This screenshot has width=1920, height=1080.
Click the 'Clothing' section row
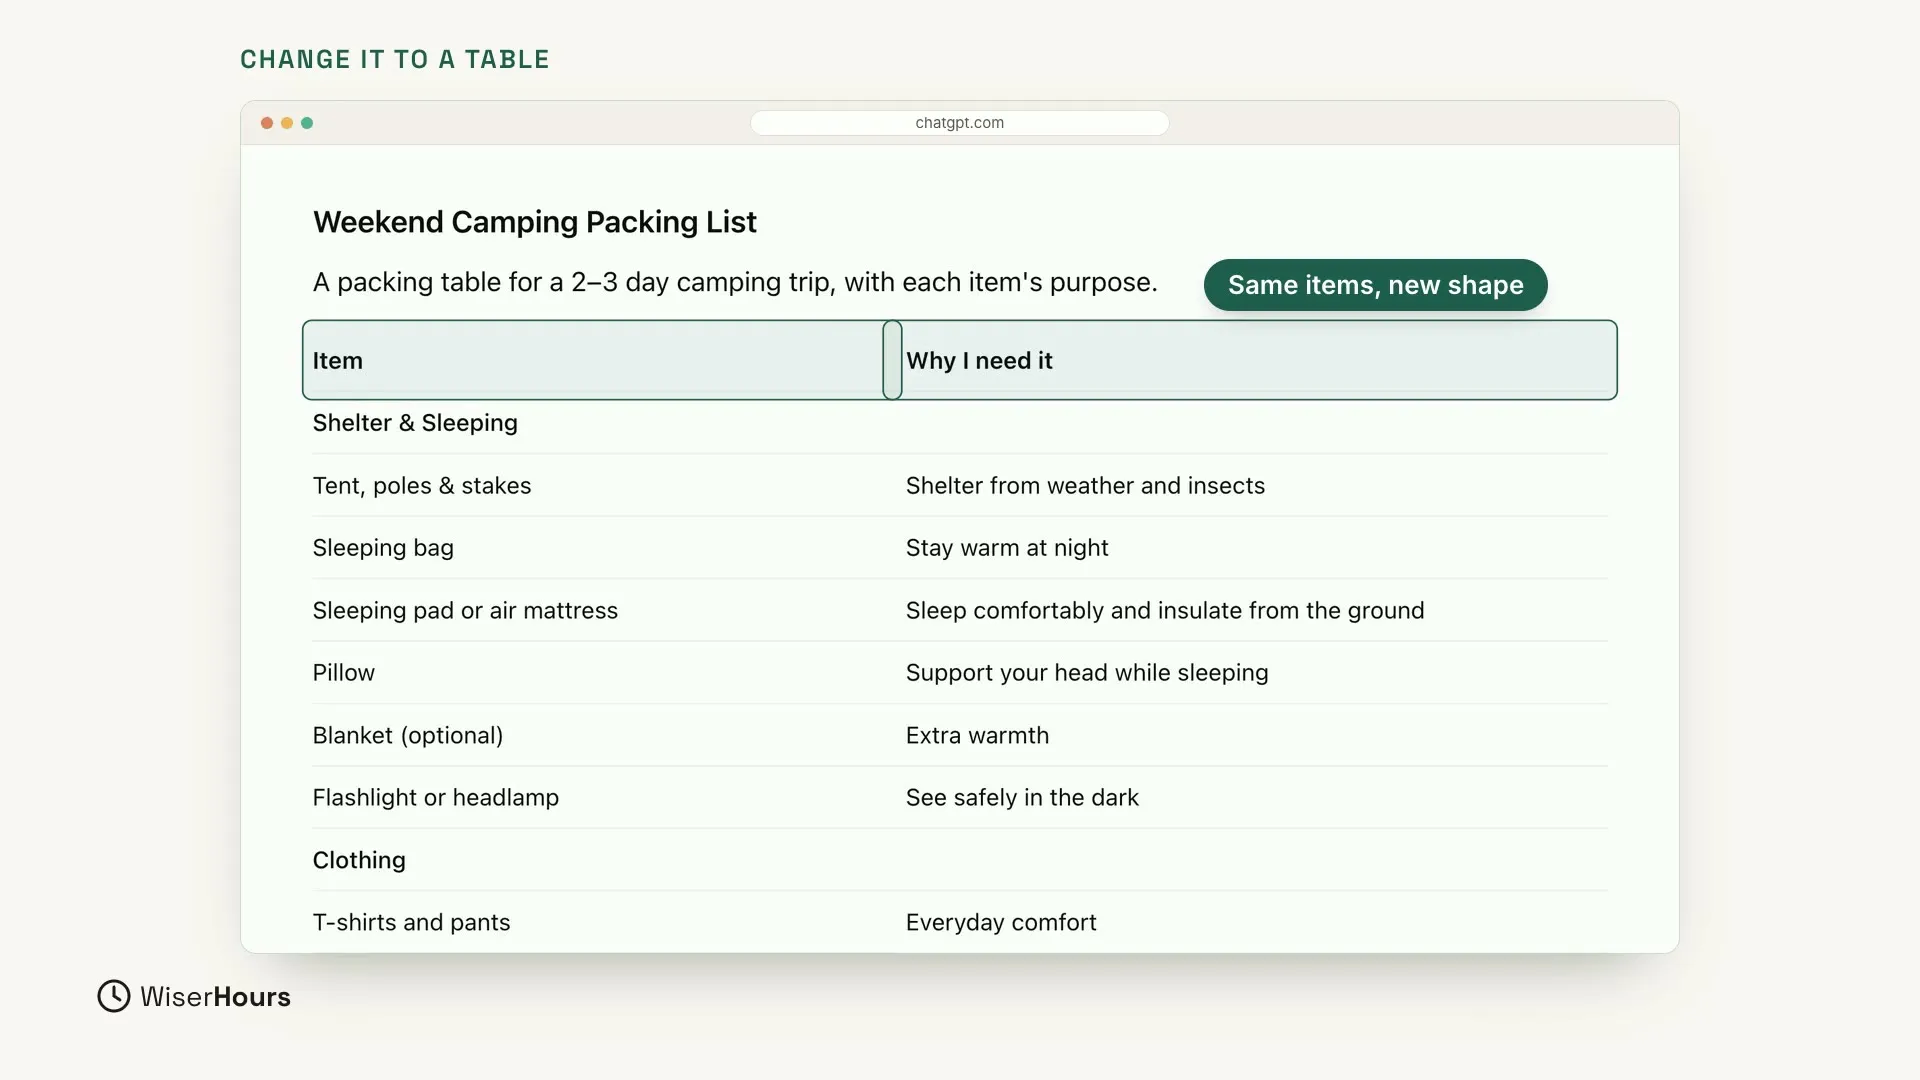click(x=960, y=860)
